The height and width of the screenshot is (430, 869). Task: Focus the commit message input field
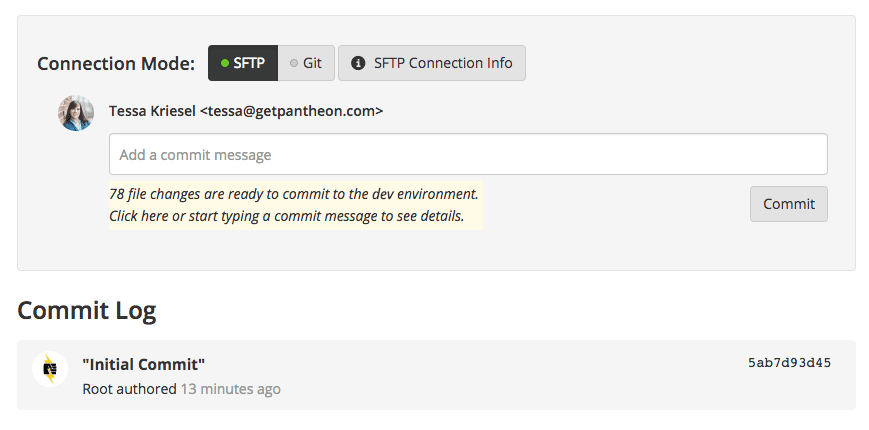click(x=468, y=154)
